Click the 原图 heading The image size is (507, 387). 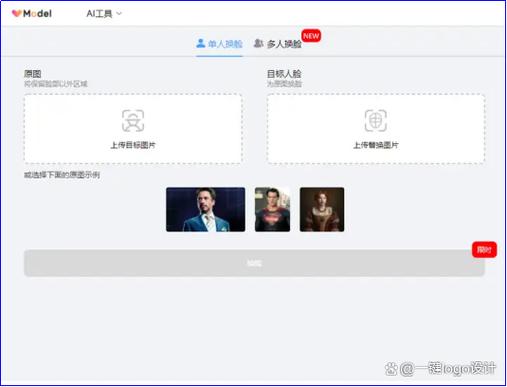point(32,74)
